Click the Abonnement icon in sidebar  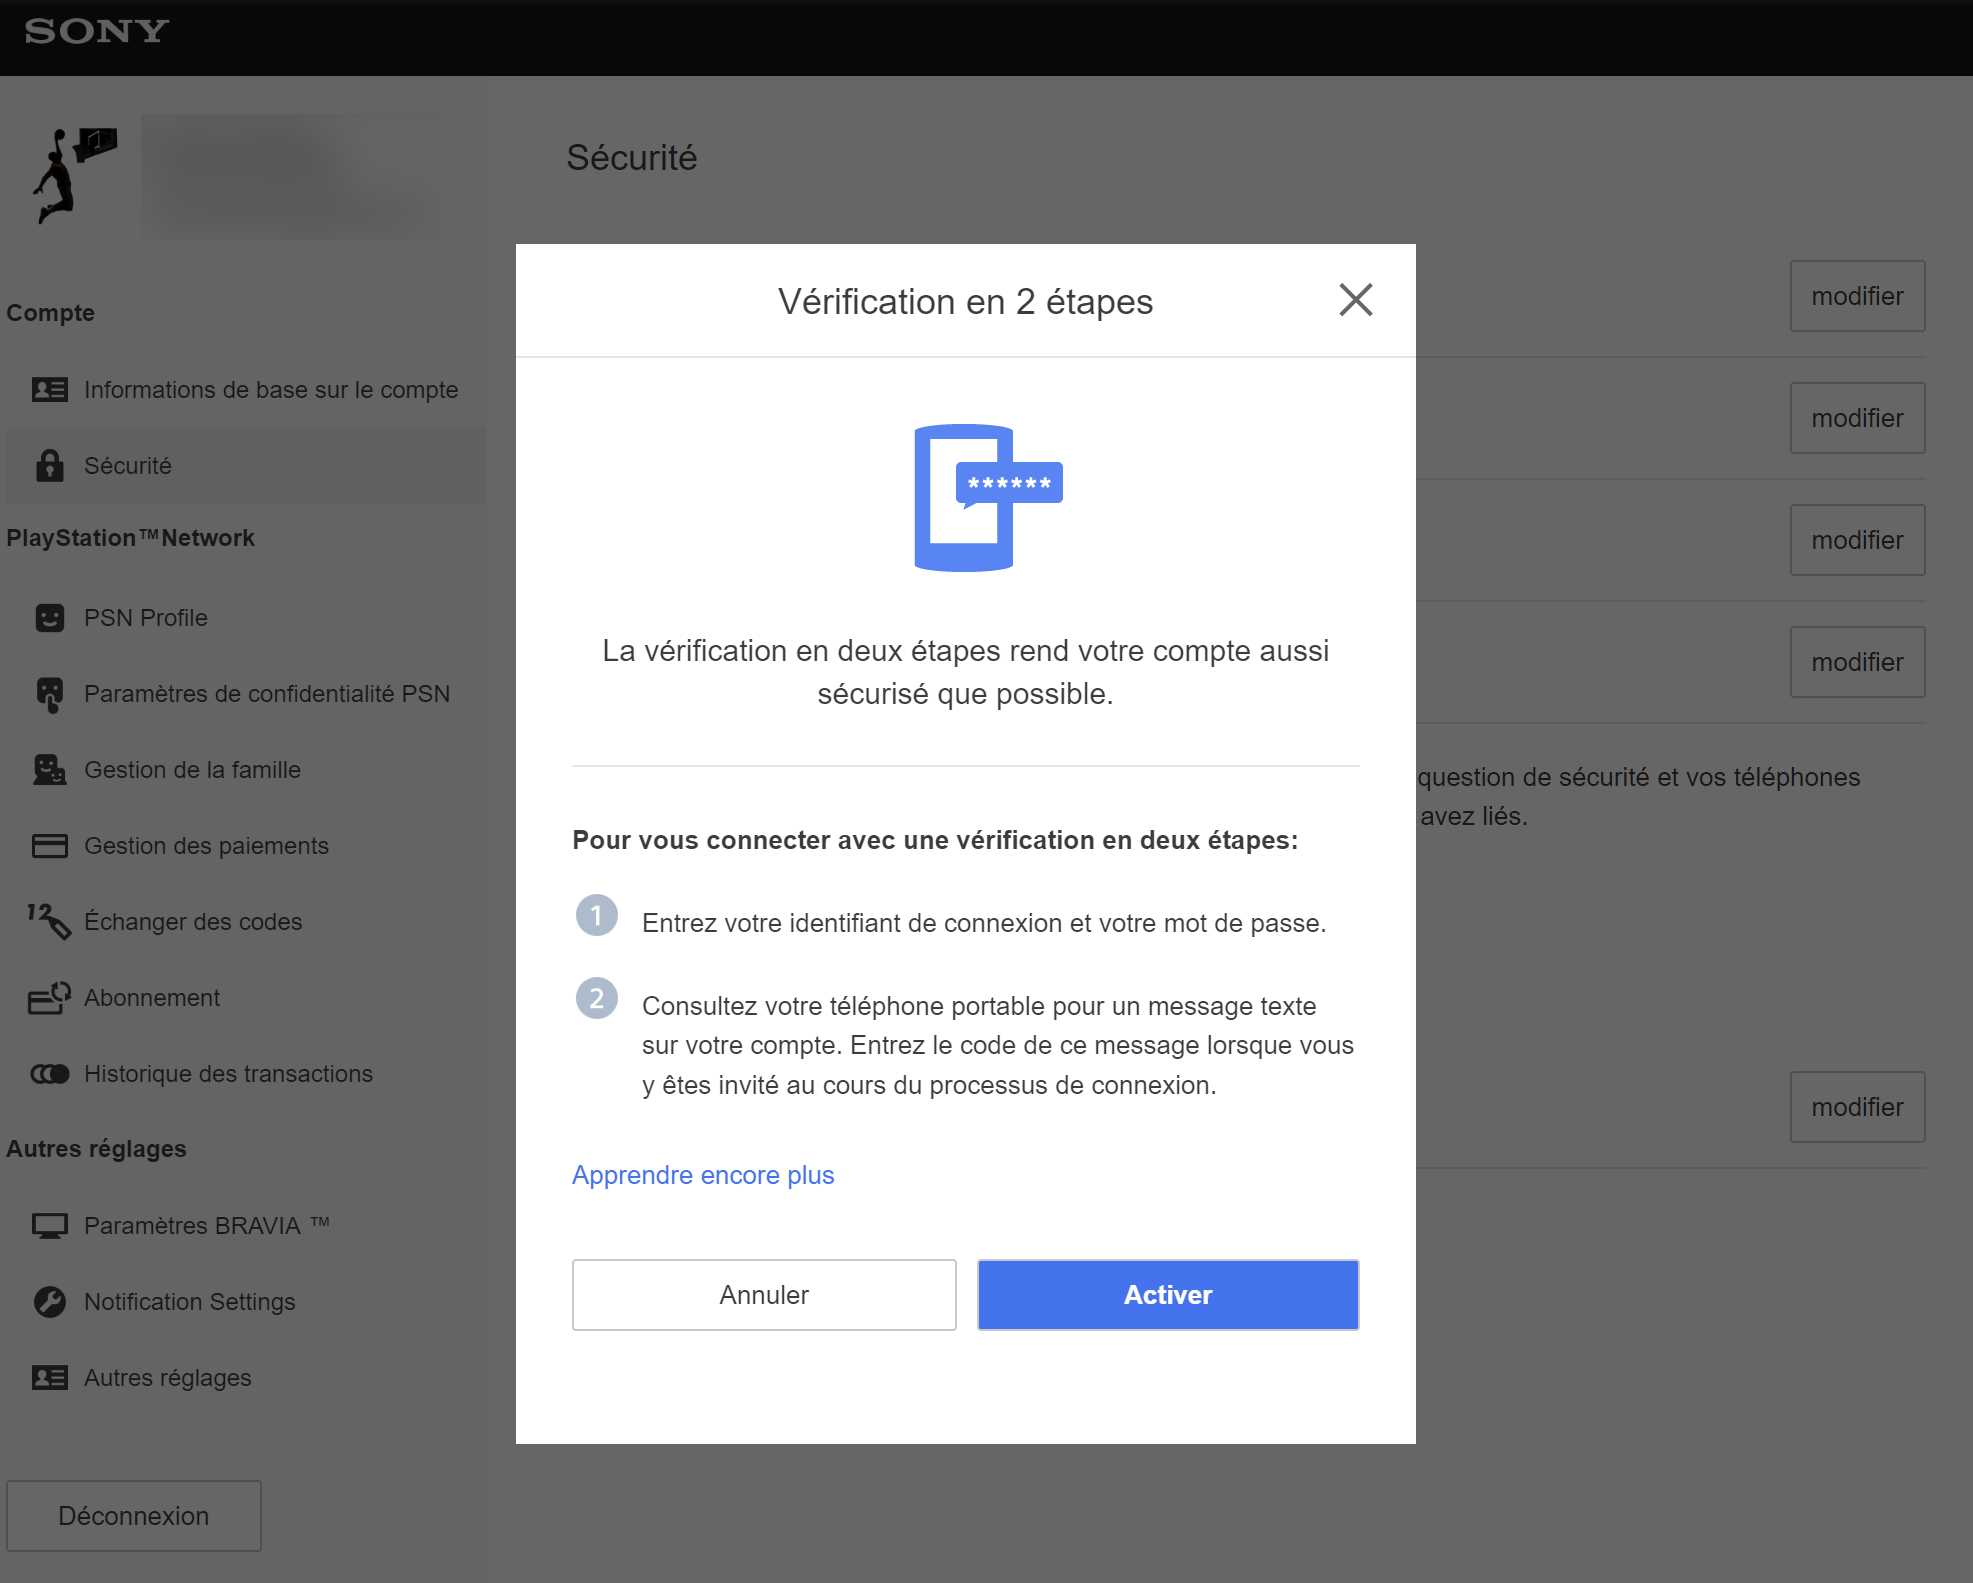click(x=50, y=997)
